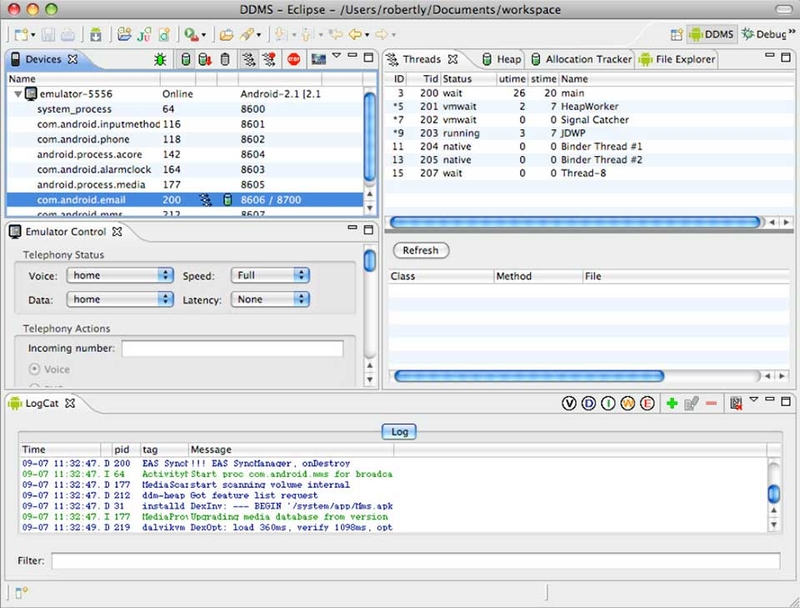The image size is (800, 608).
Task: Click the Run External Tools icon
Action: 191,35
